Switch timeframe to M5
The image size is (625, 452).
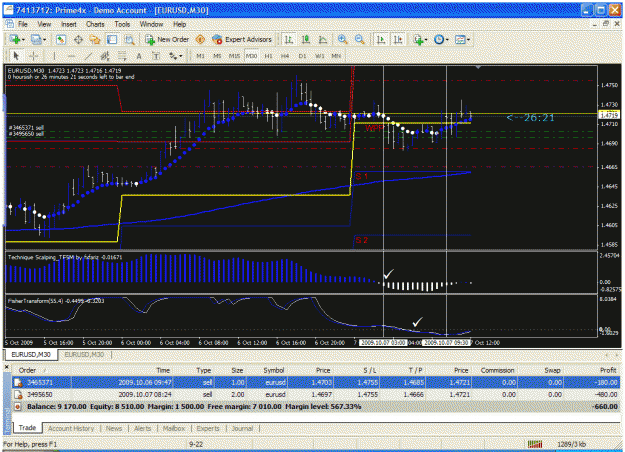point(217,56)
